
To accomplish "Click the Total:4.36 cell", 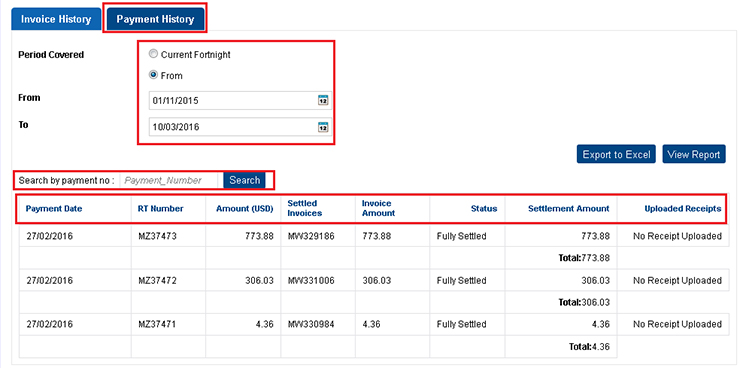I will pos(589,347).
